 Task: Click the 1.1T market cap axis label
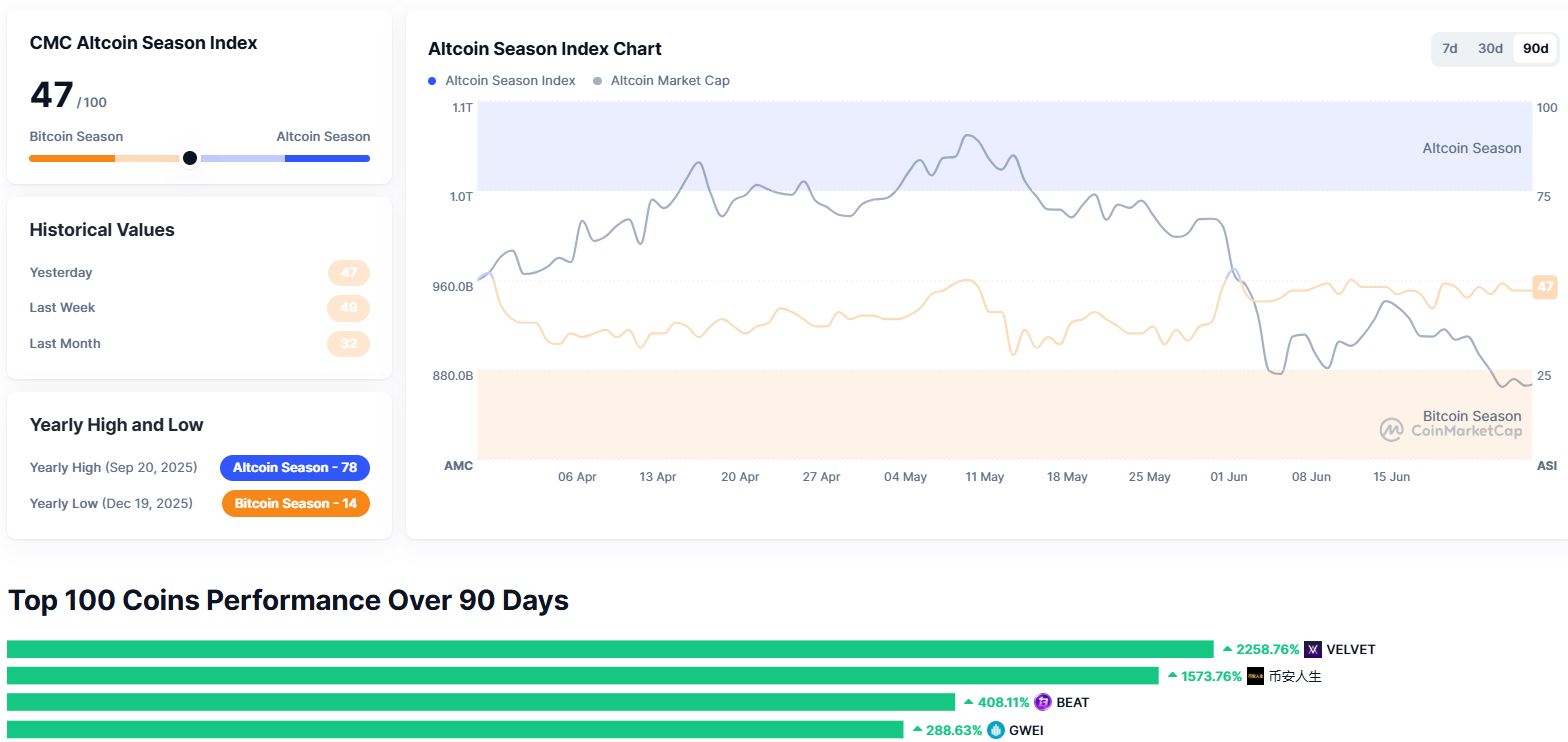pos(462,107)
